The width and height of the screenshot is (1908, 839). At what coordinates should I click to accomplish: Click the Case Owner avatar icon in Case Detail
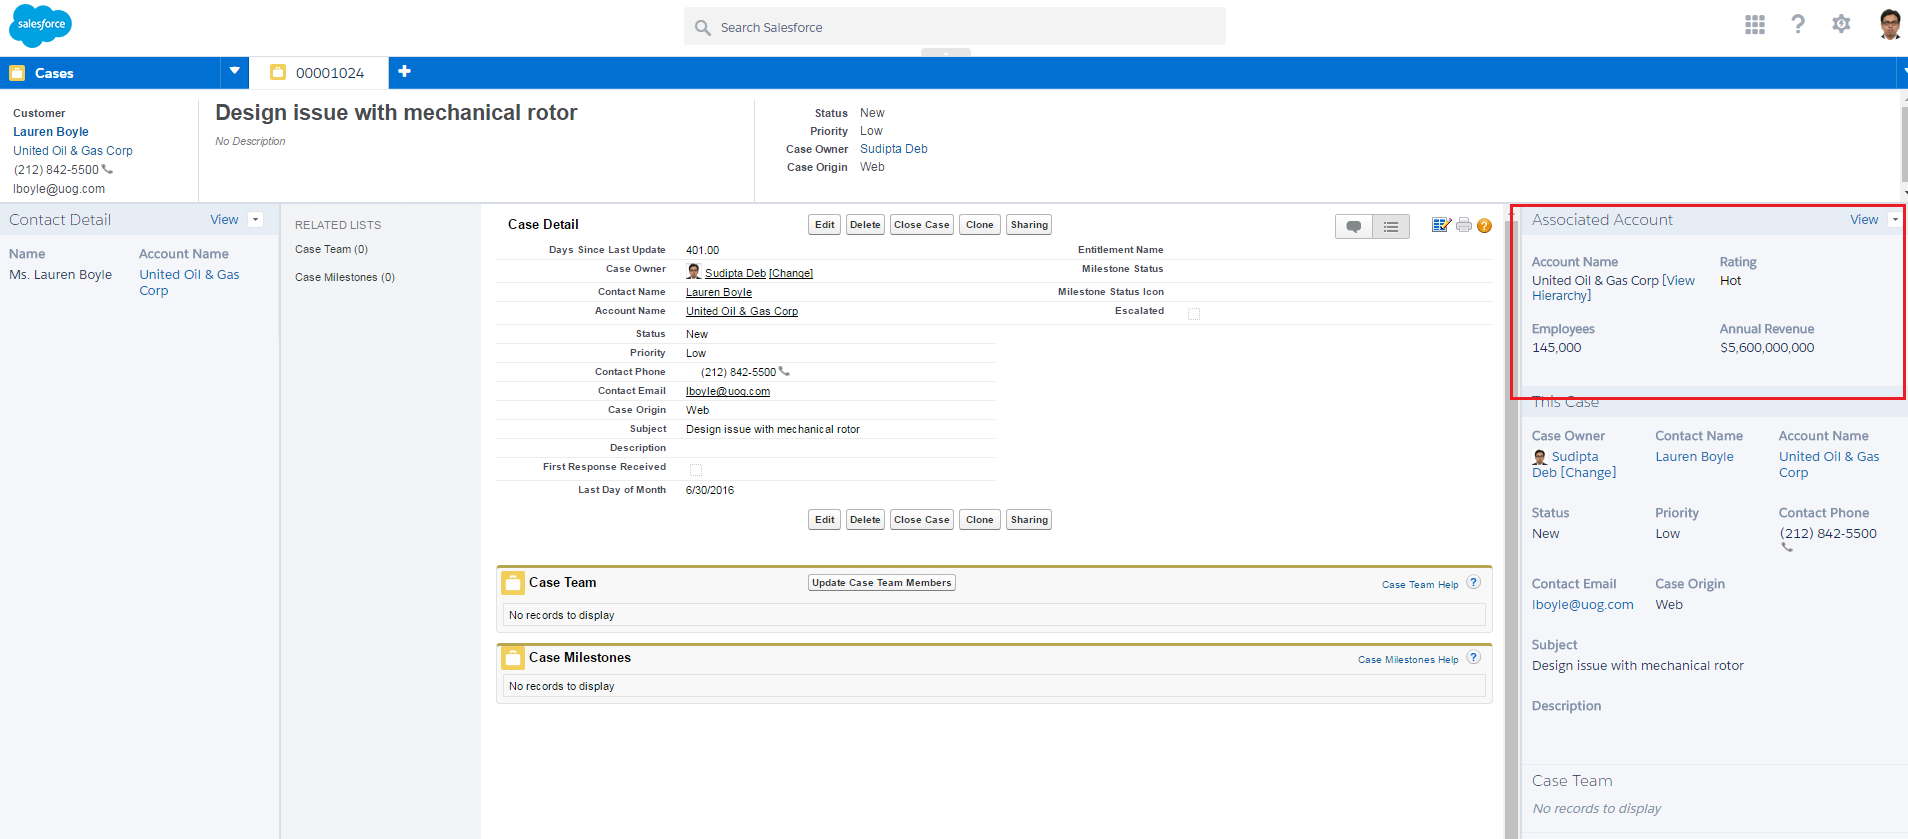[x=693, y=271]
